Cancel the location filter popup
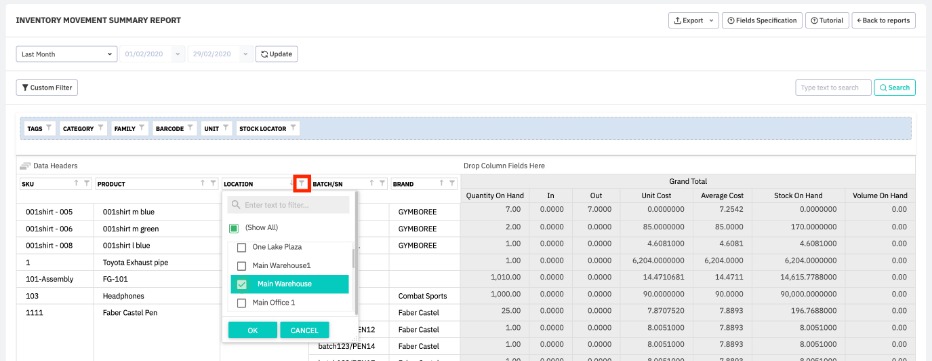The height and width of the screenshot is (361, 932). click(304, 330)
